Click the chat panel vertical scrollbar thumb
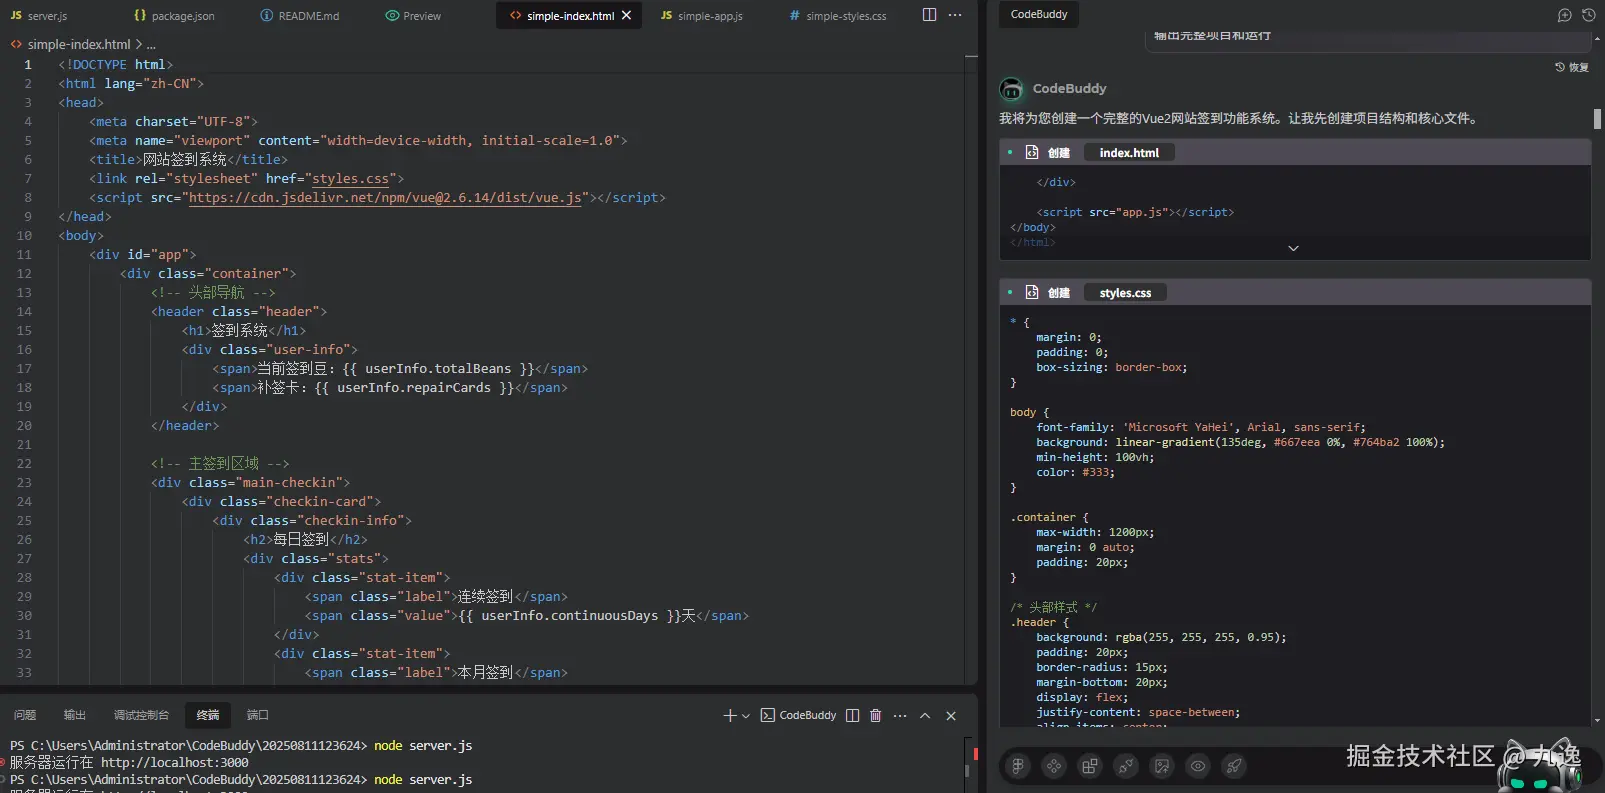Screen dimensions: 1605x793 tap(1597, 118)
